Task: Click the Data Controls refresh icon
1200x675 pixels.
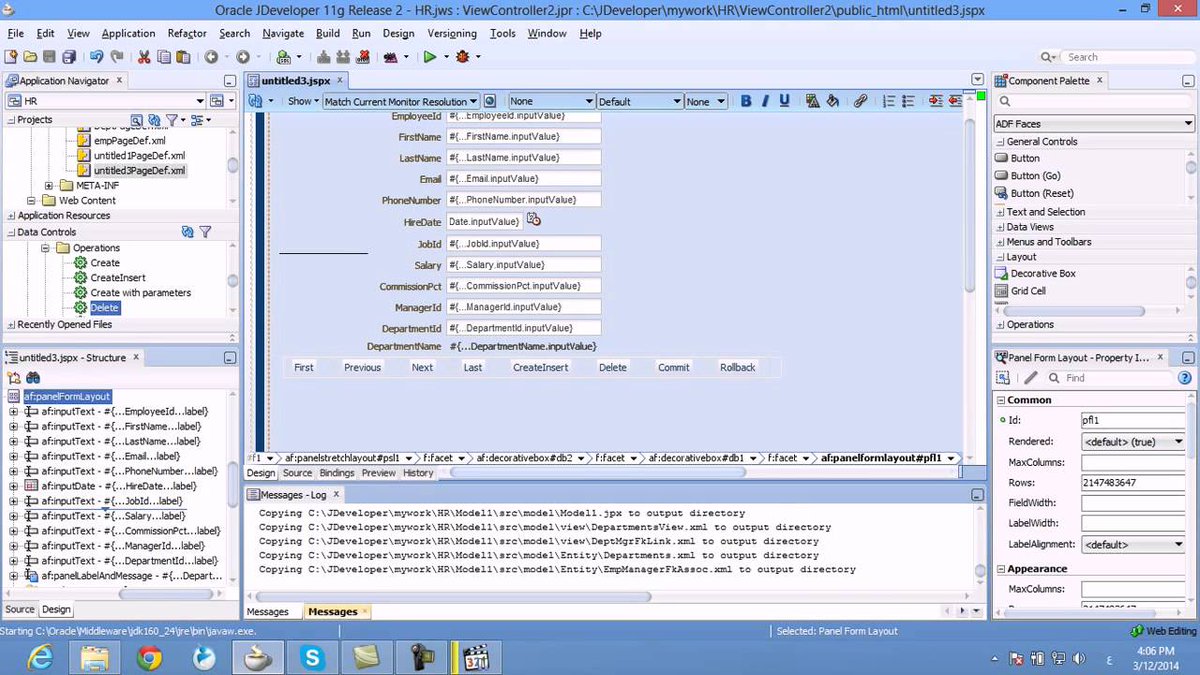Action: (187, 232)
